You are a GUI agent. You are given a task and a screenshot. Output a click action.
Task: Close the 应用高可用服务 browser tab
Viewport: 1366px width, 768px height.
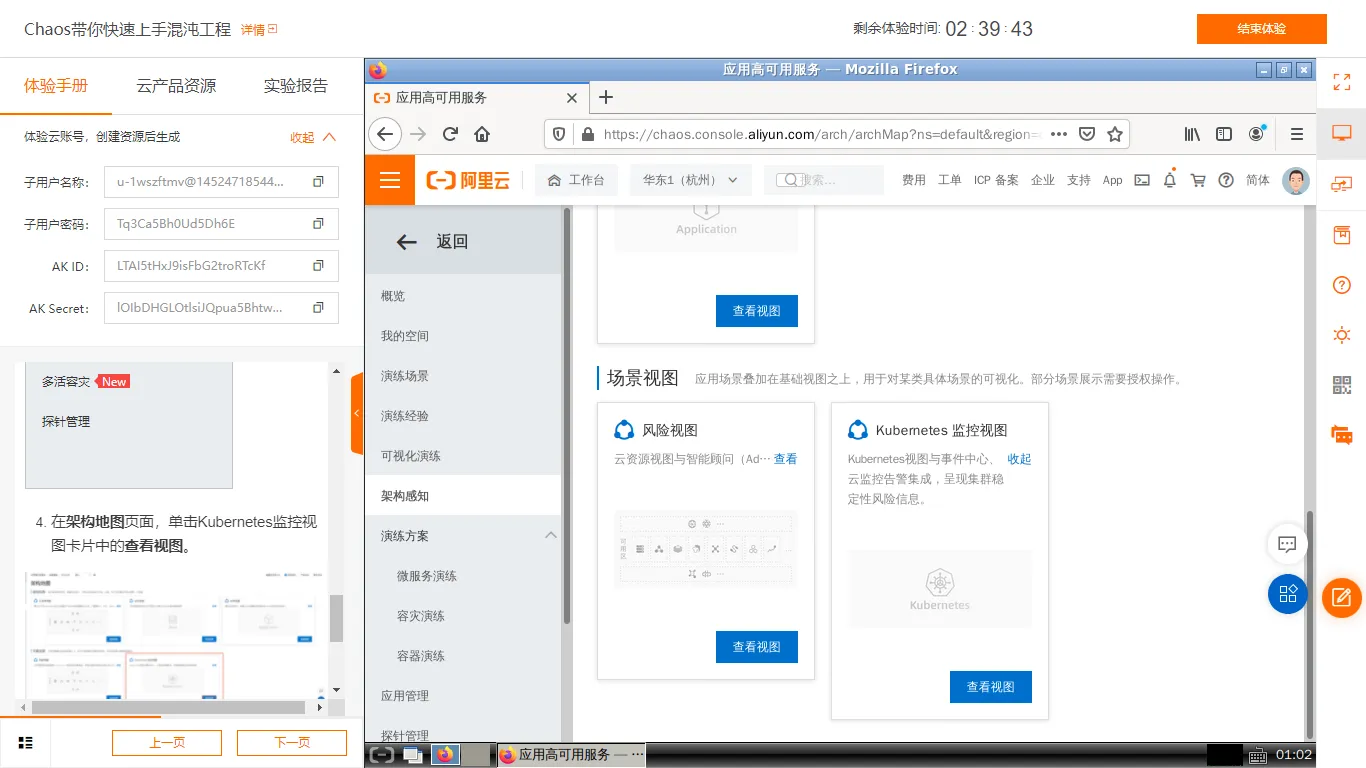(572, 98)
